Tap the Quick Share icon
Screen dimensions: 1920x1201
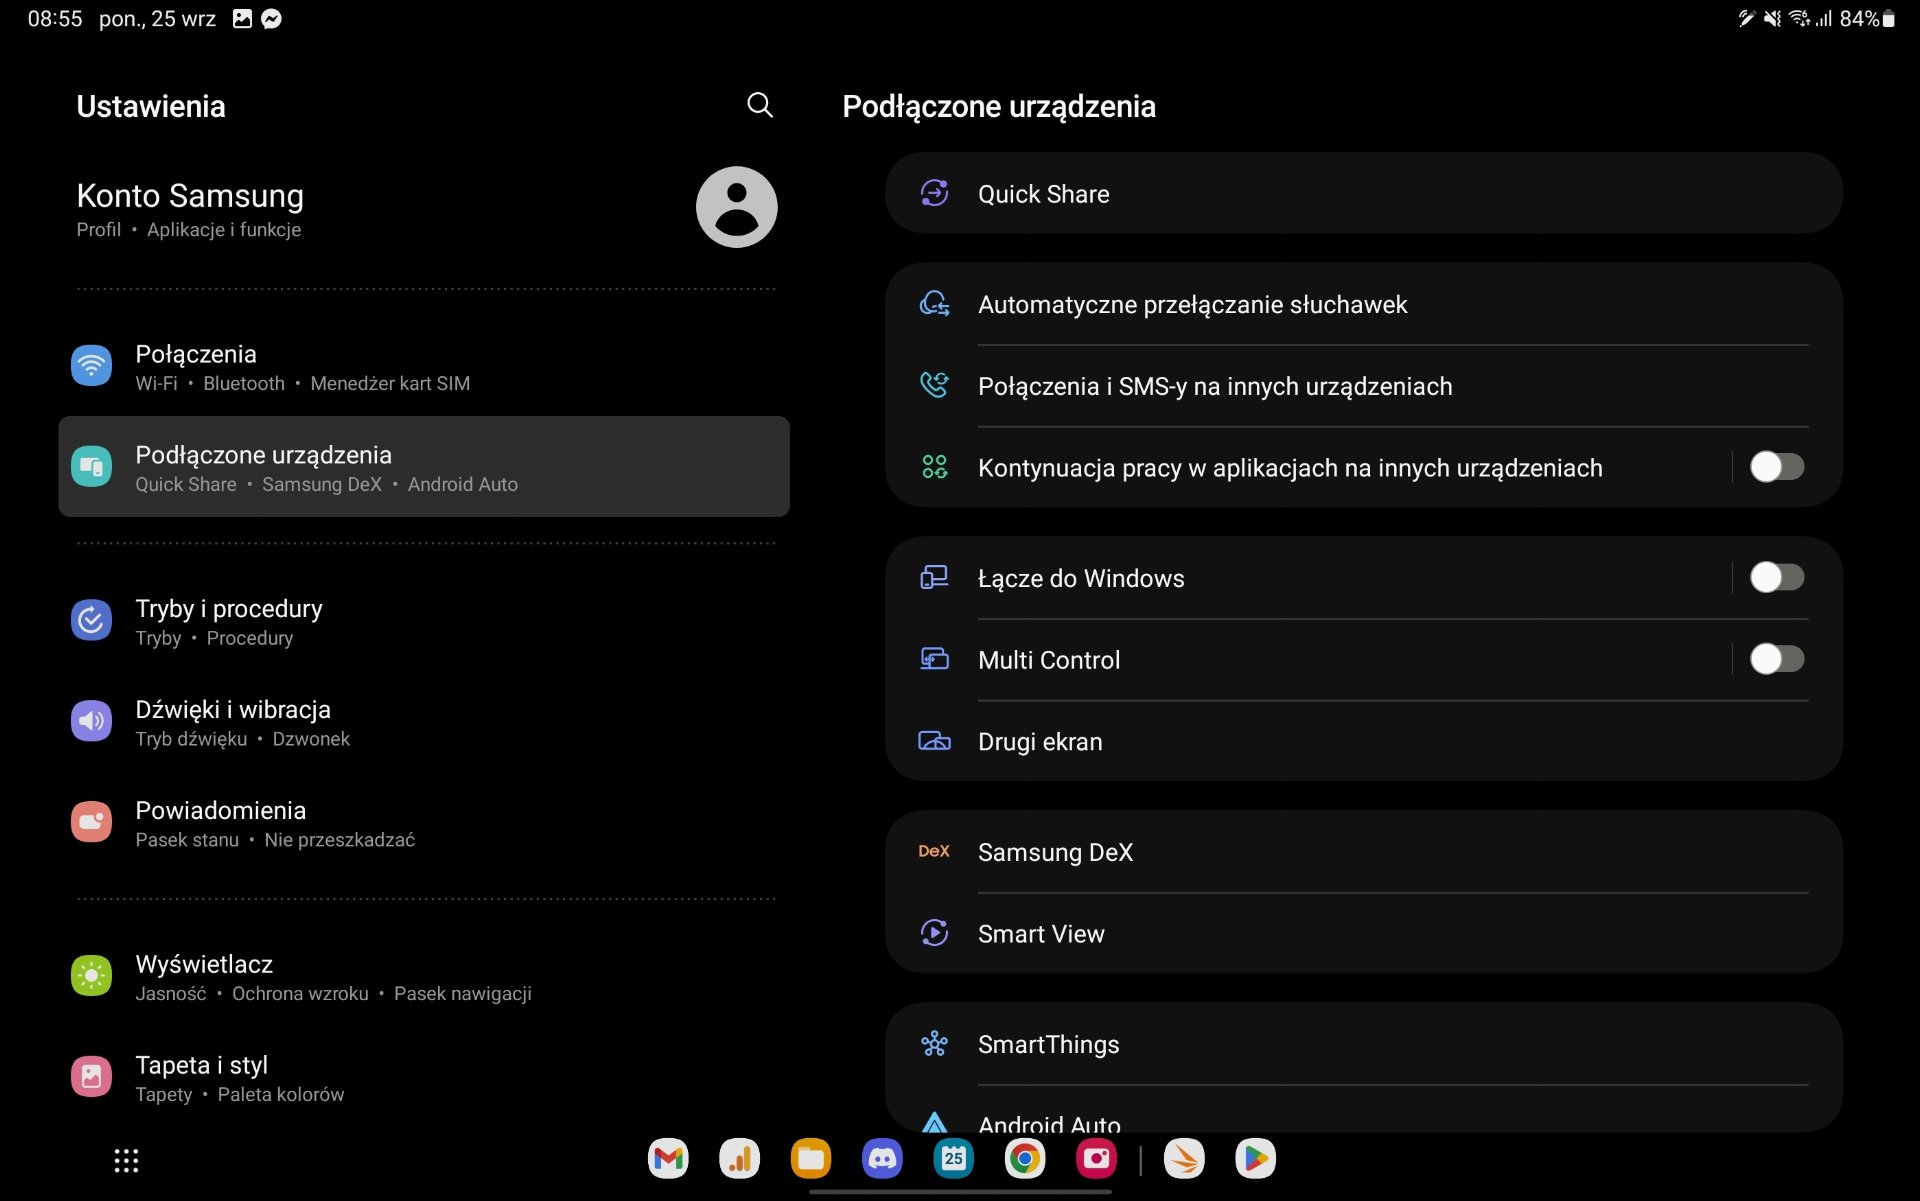934,193
